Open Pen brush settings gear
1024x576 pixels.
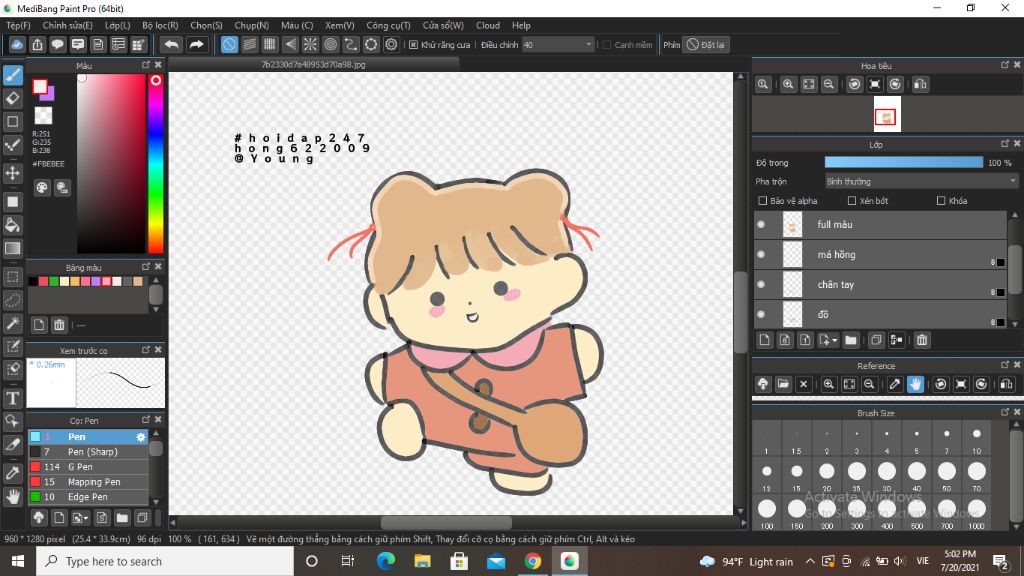coord(140,437)
